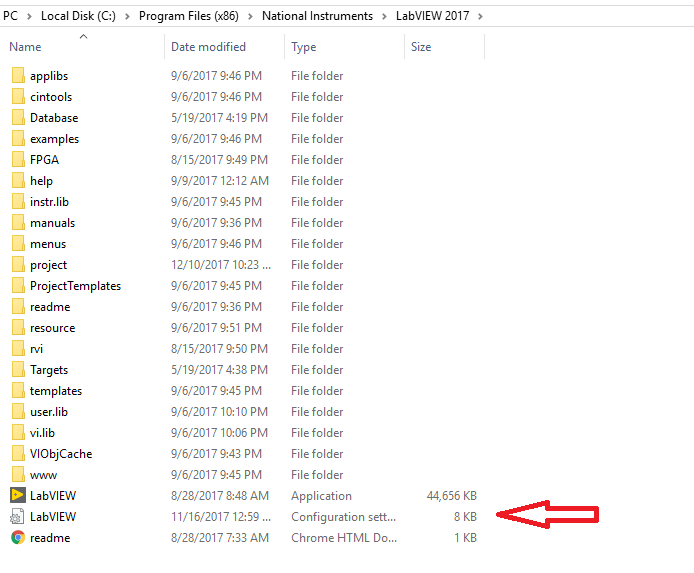Select the help folder icon
This screenshot has height=573, width=694.
point(18,181)
